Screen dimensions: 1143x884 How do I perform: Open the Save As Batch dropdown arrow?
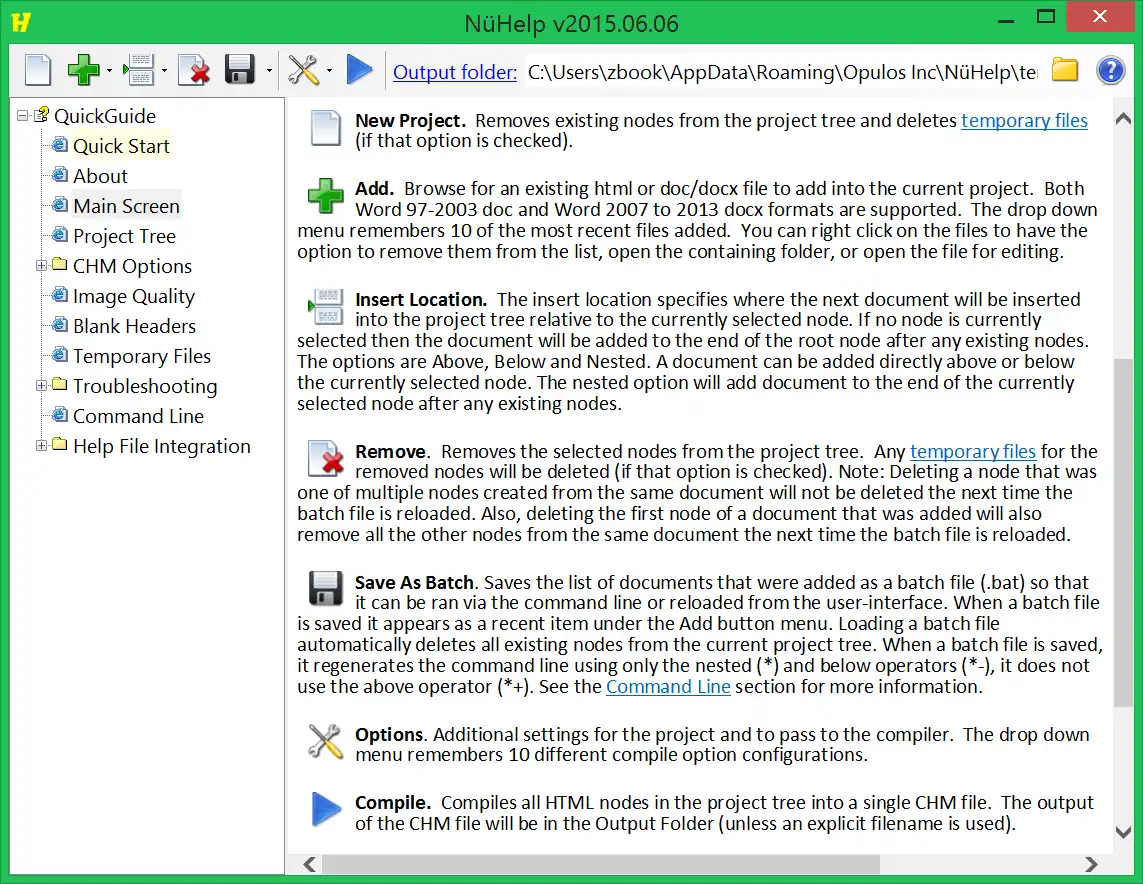269,71
